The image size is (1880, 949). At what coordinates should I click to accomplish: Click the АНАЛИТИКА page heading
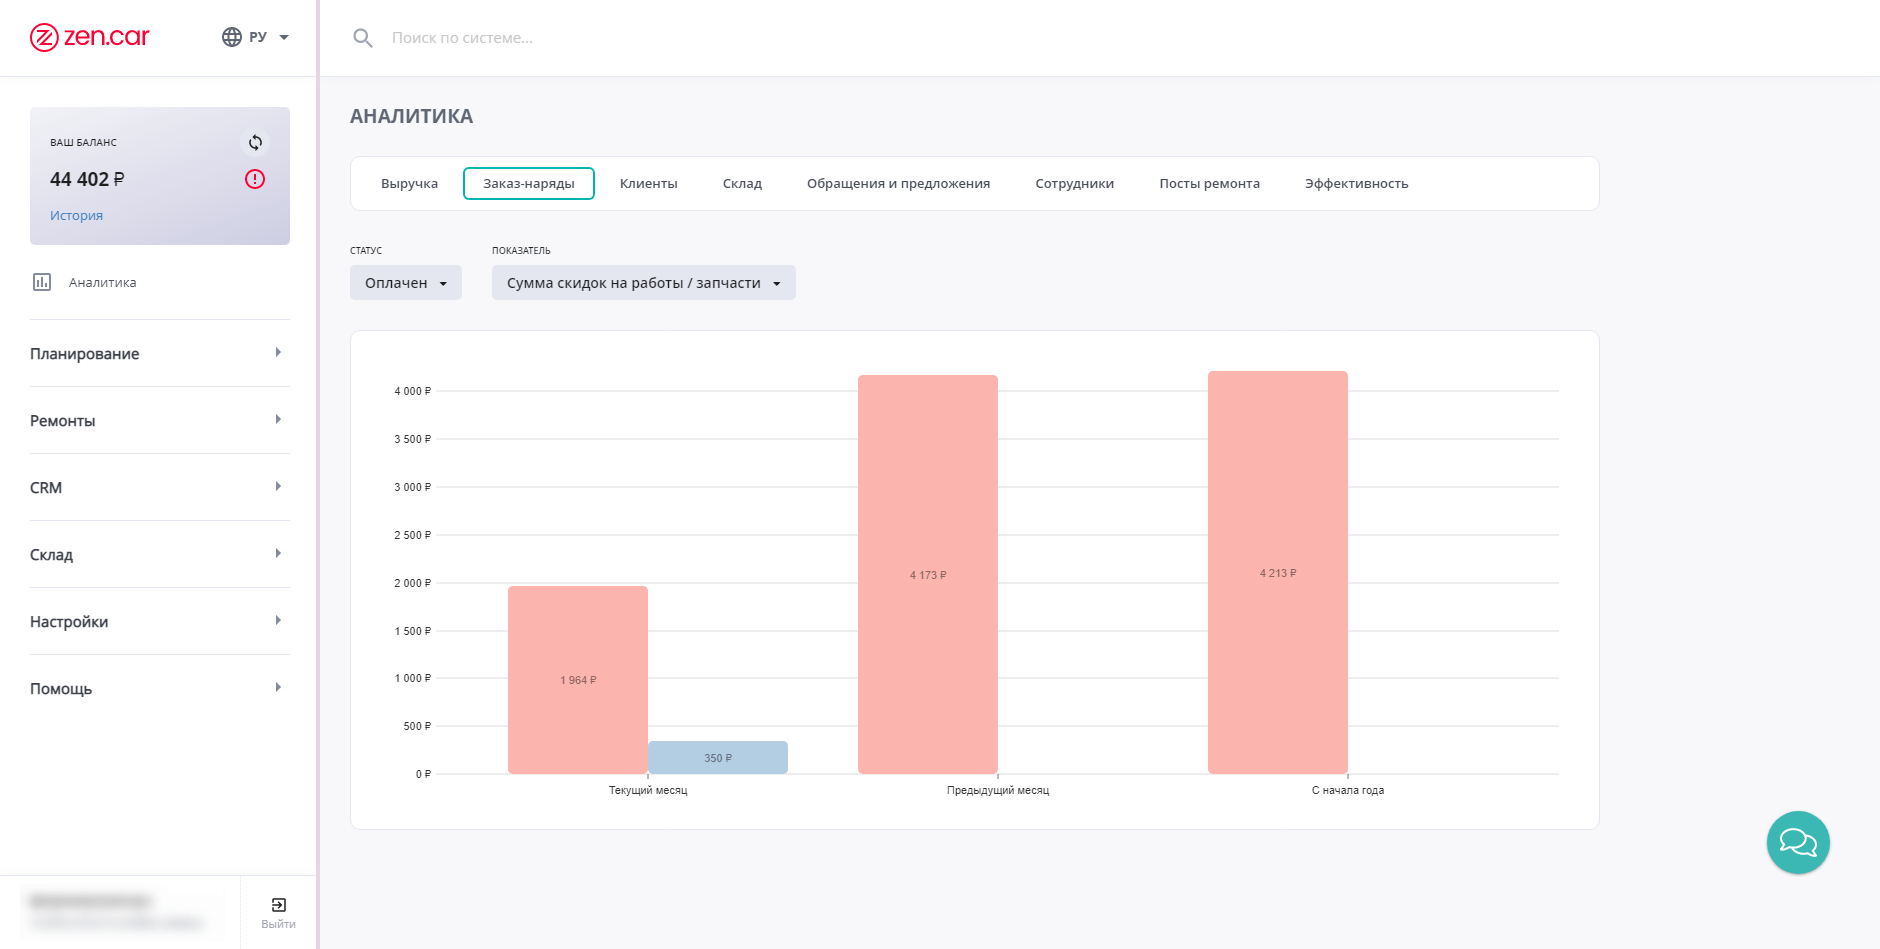(x=411, y=116)
